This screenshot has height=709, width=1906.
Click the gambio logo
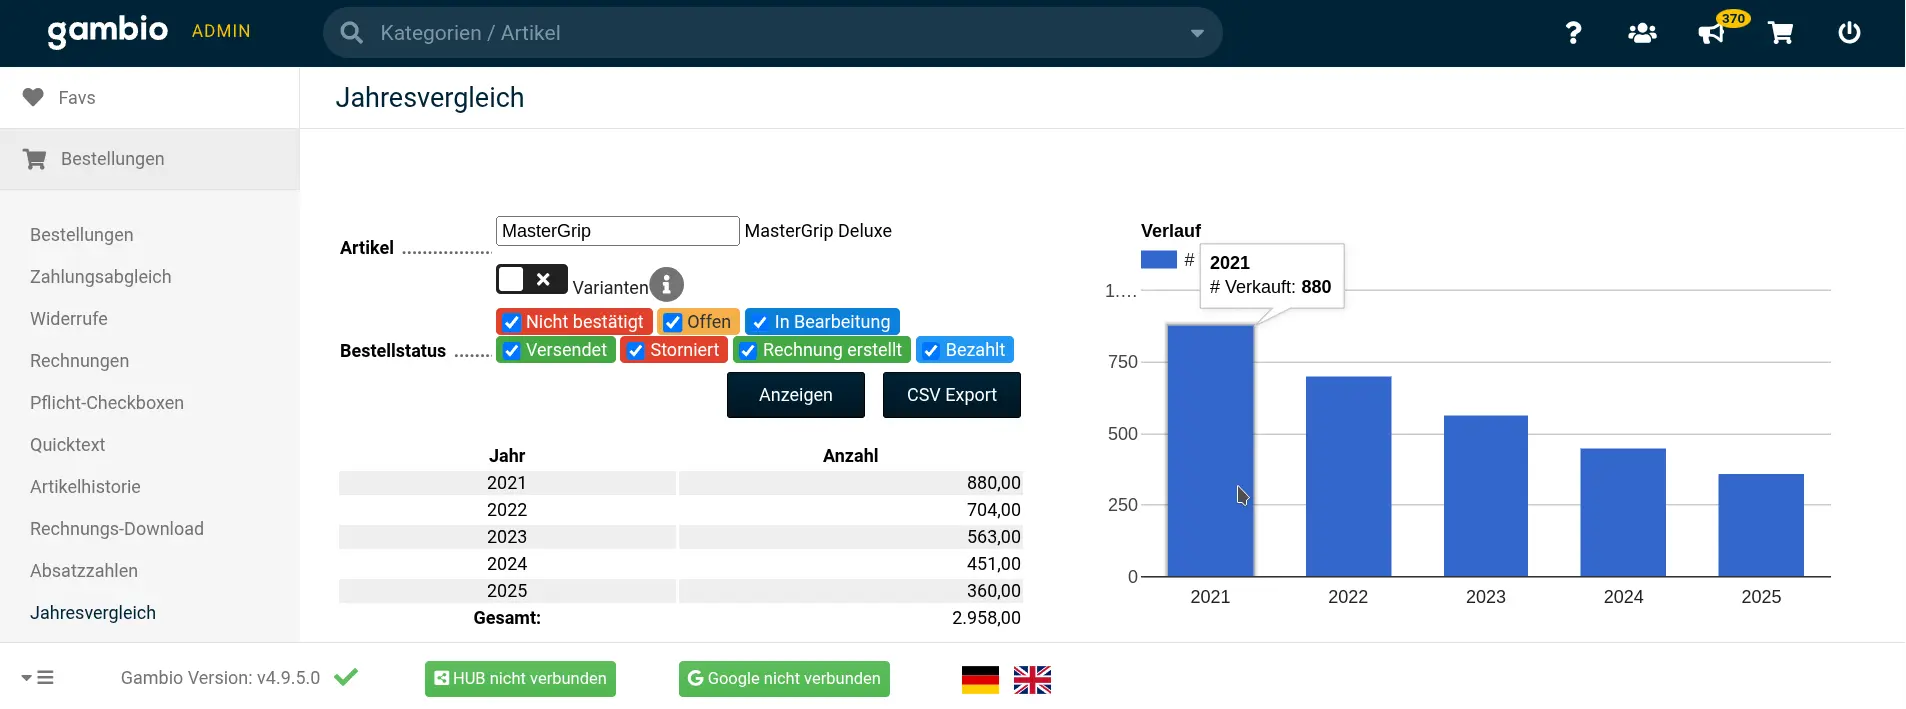pos(108,31)
